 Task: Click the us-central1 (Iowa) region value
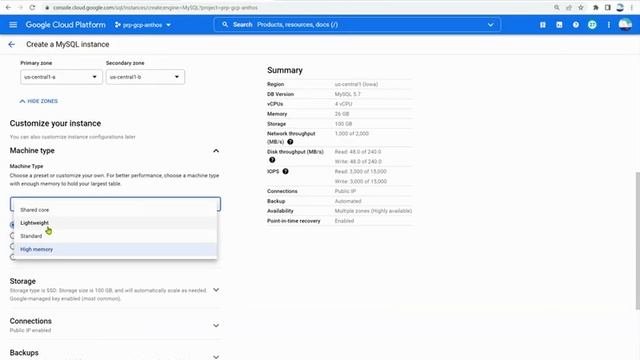click(356, 84)
